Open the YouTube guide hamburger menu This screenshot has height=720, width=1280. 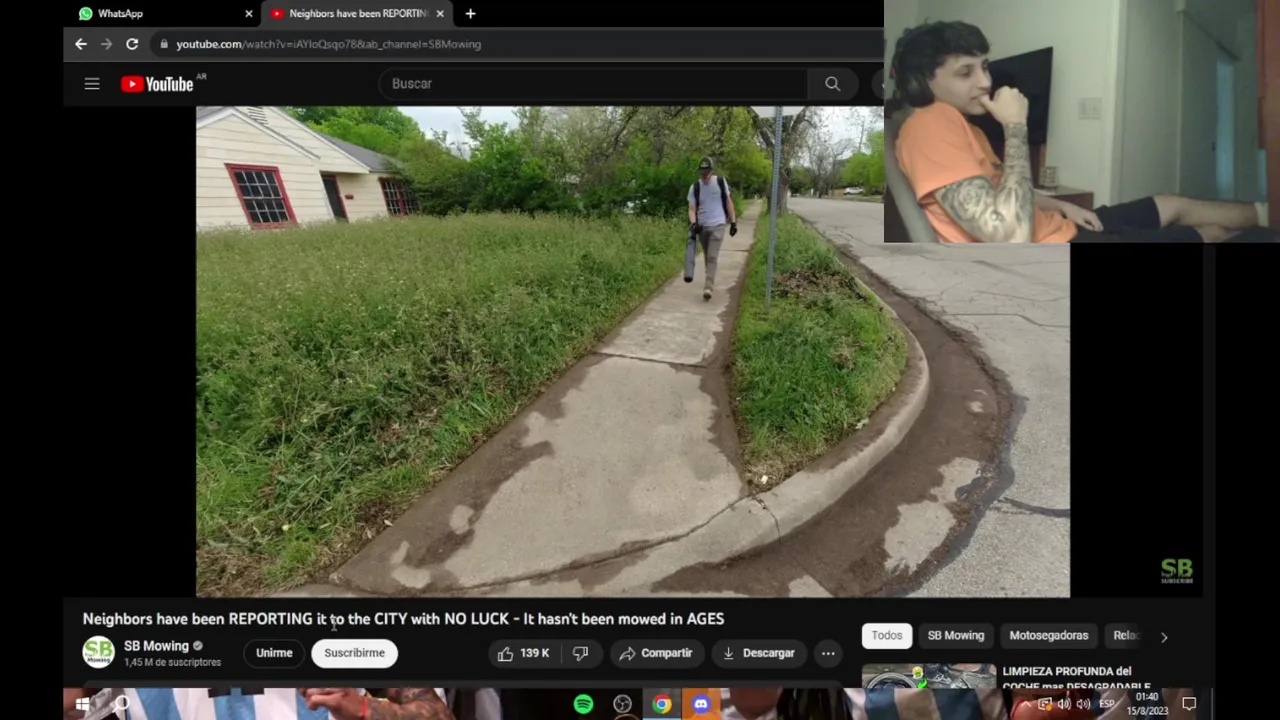92,84
